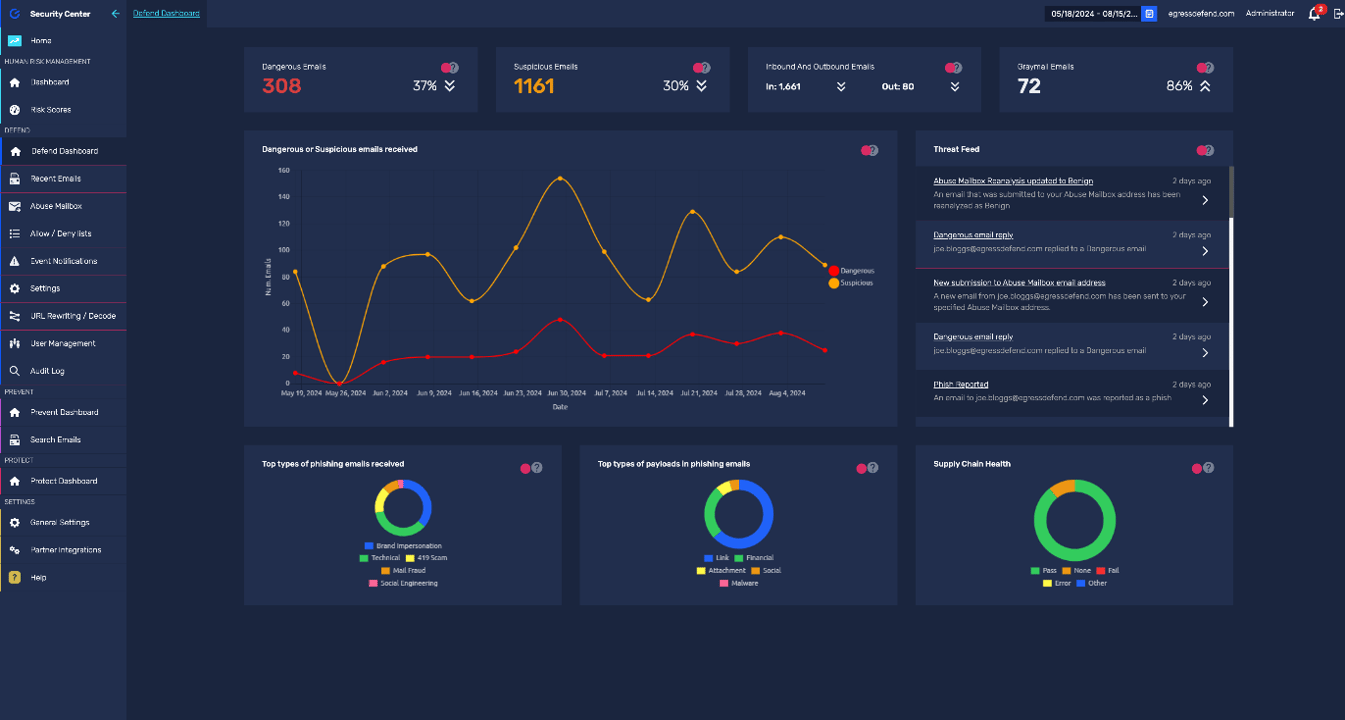Toggle the Inbound And Outbound Emails switch

[x=954, y=68]
